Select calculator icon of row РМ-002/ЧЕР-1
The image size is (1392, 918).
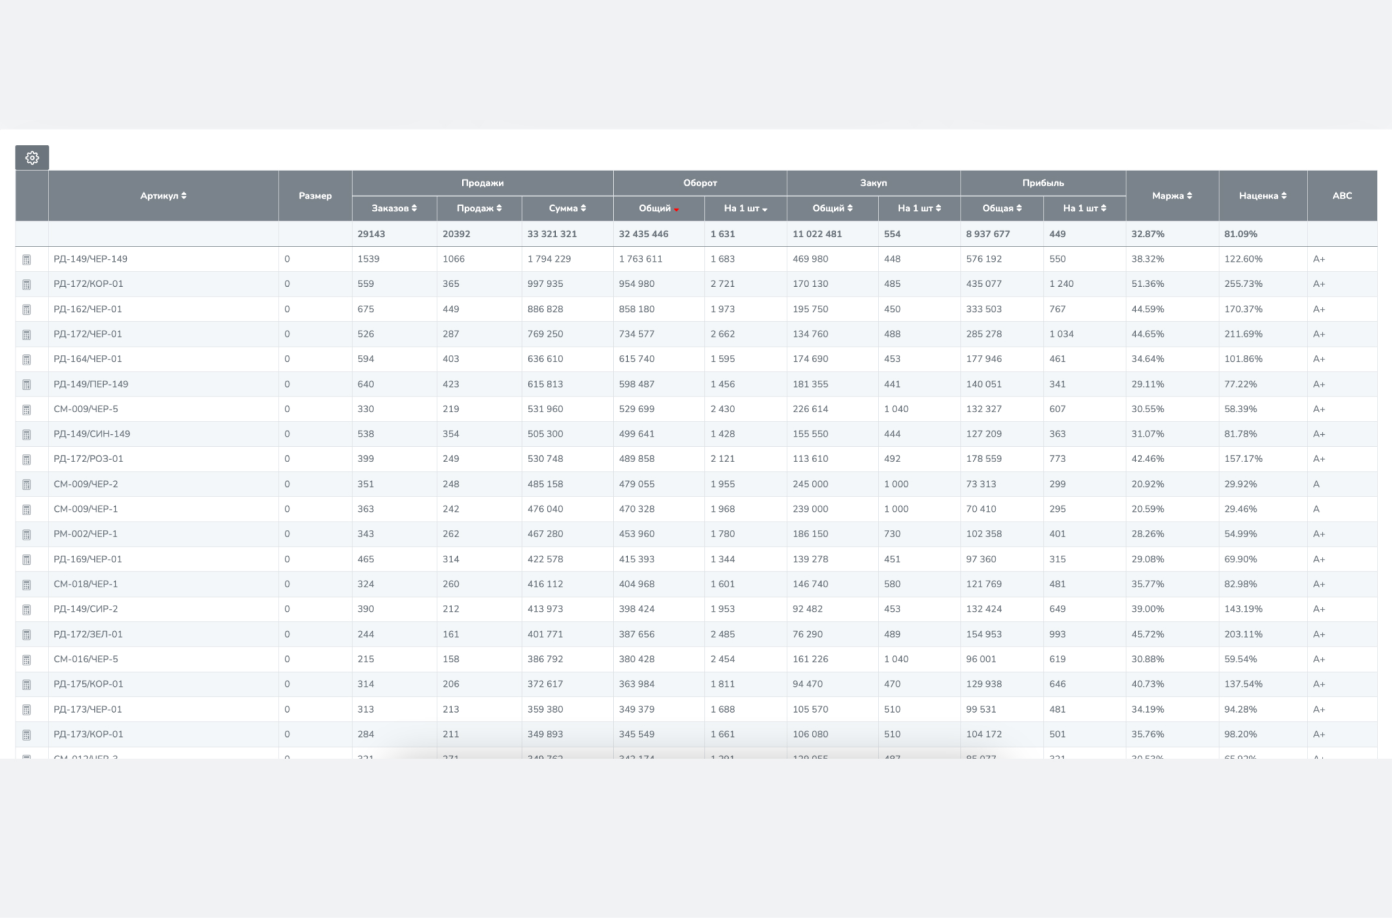(x=27, y=535)
